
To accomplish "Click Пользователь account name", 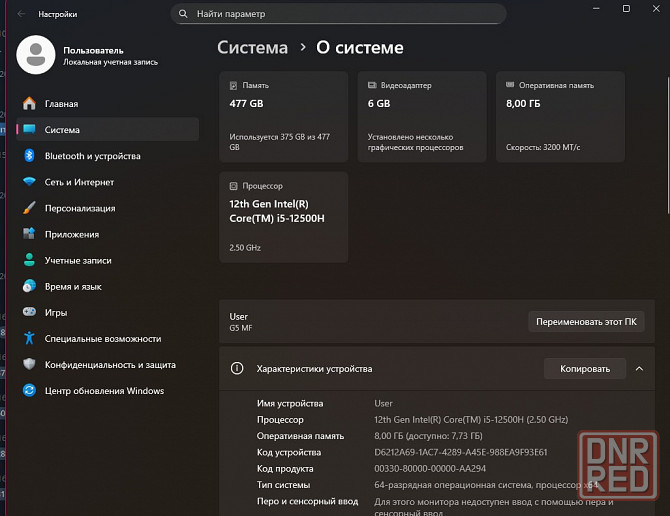I will click(93, 50).
